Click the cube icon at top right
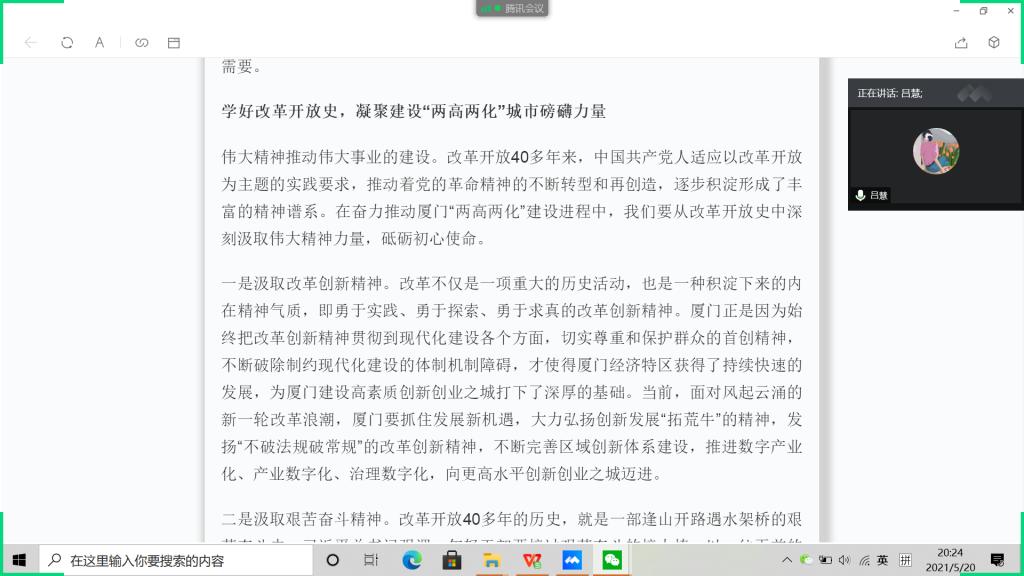This screenshot has height=576, width=1024. [993, 43]
